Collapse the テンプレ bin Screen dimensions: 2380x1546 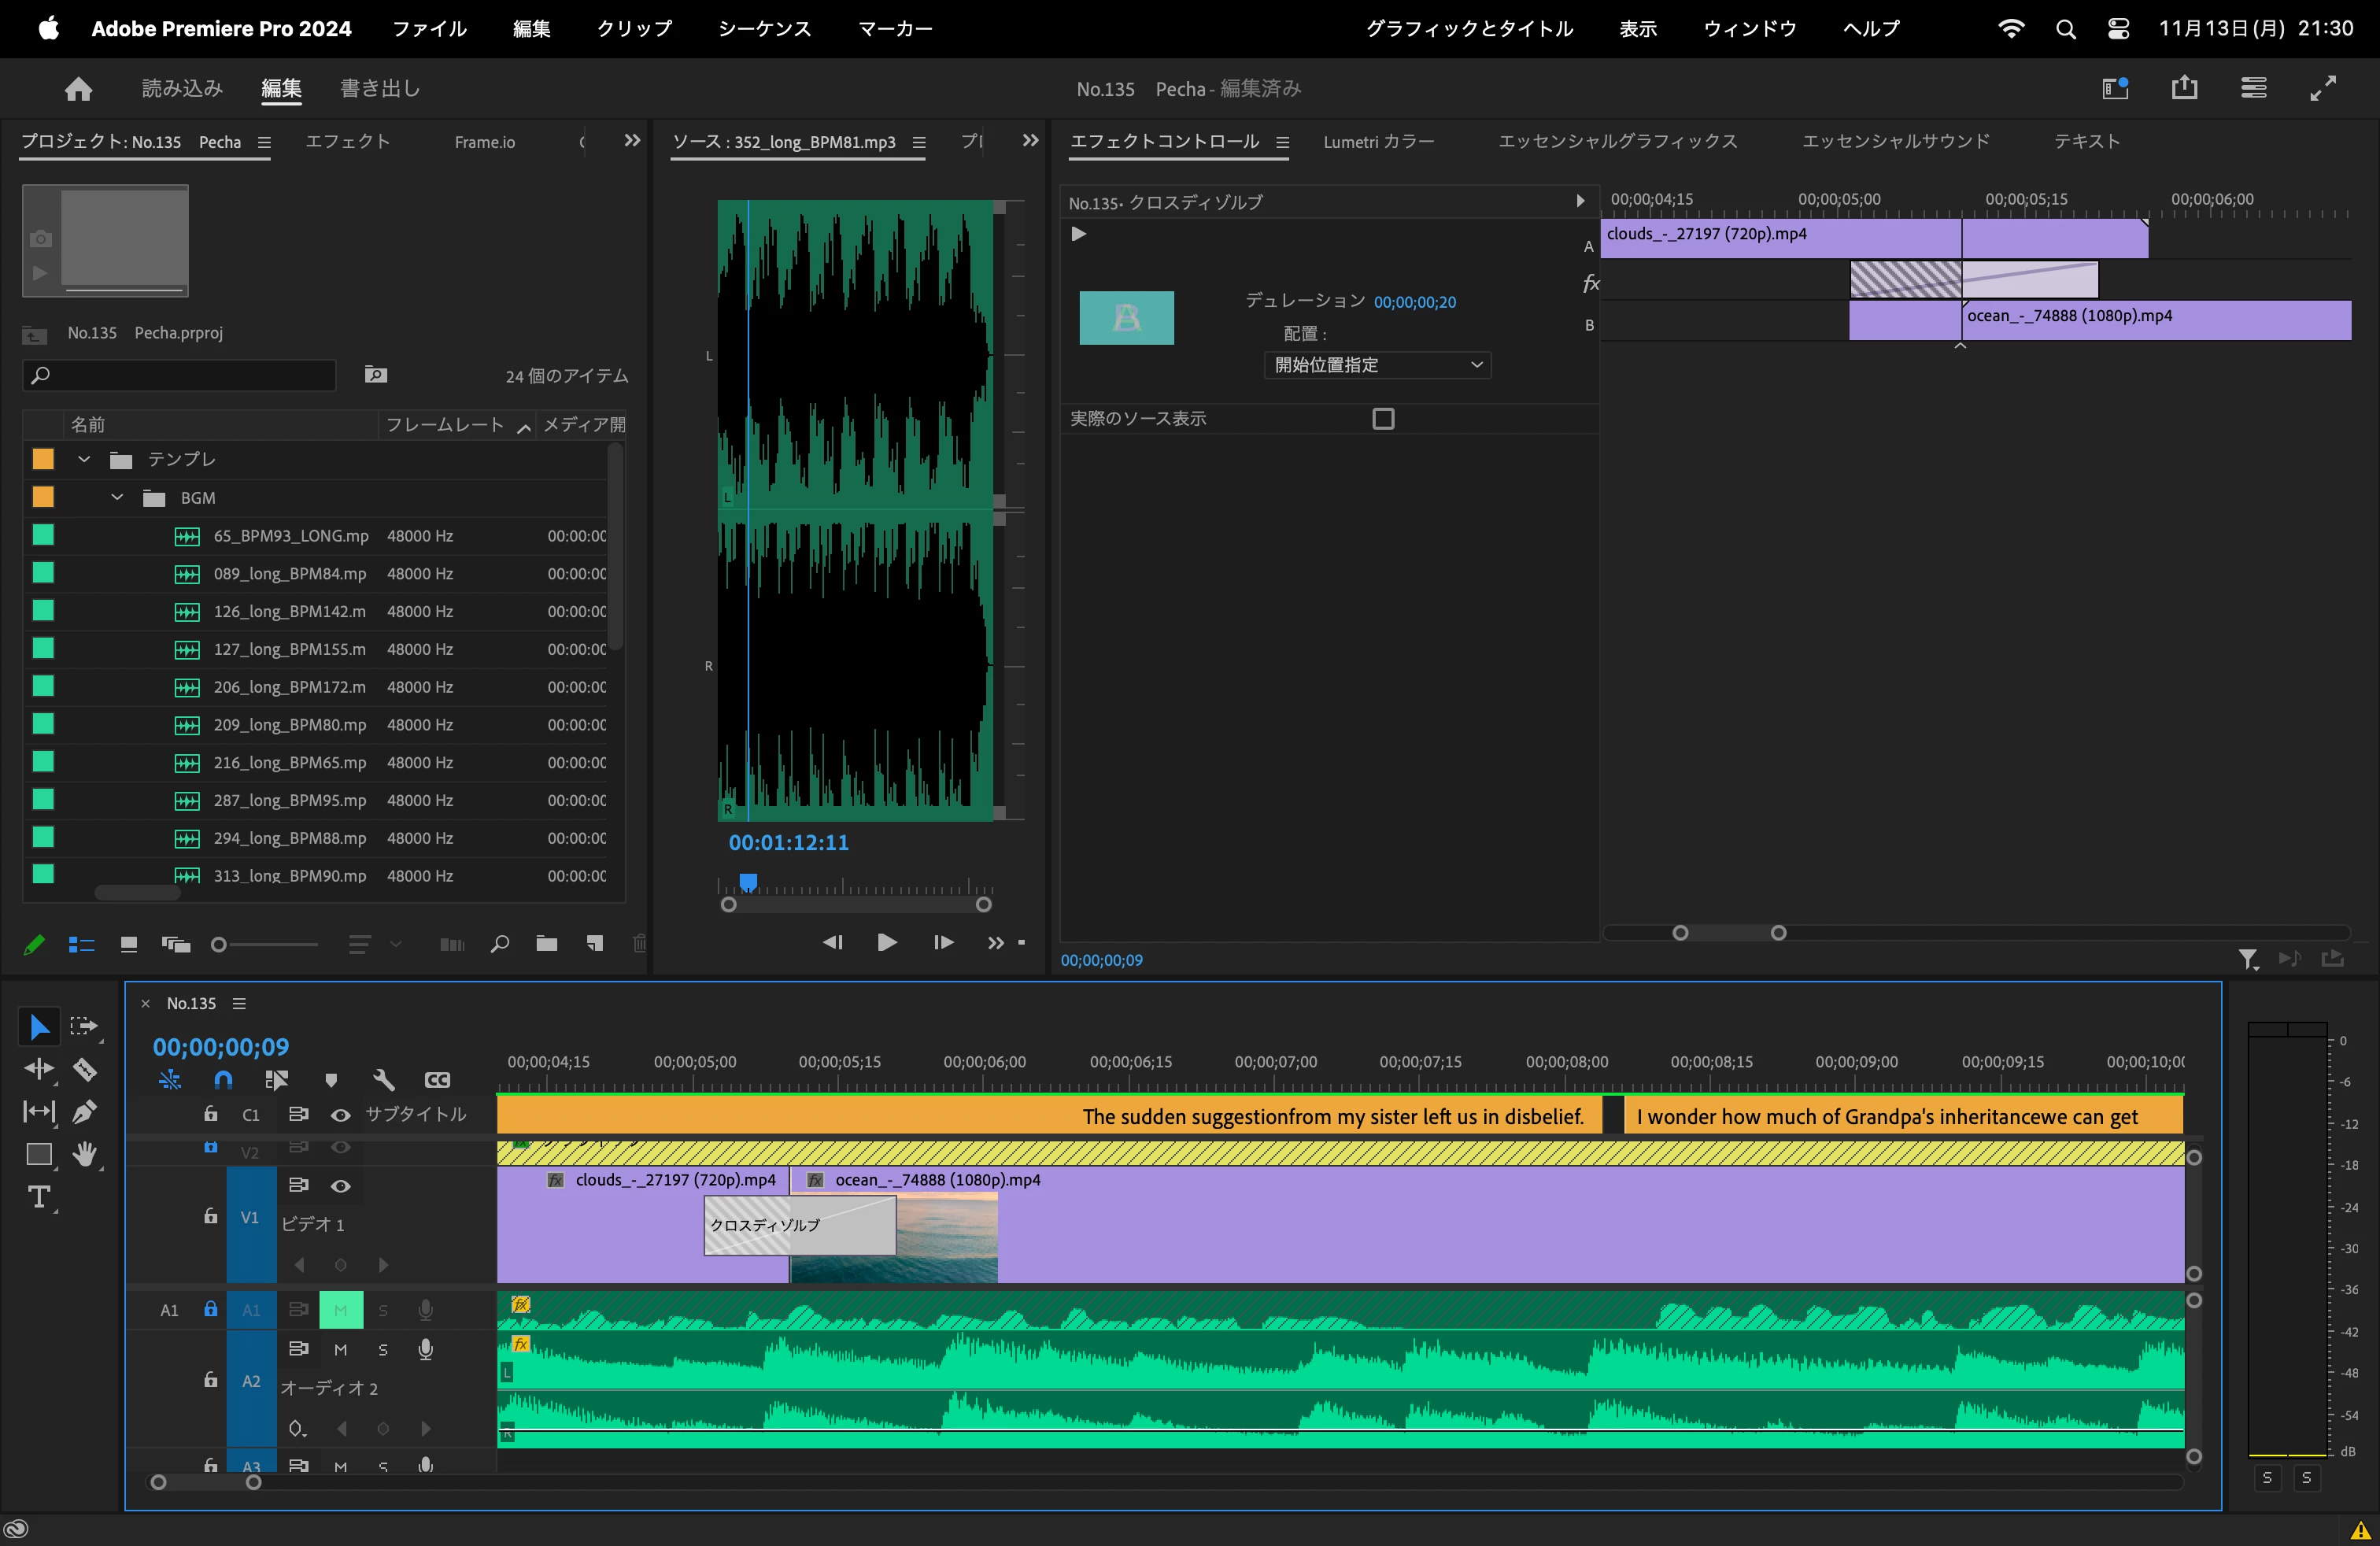pyautogui.click(x=84, y=459)
